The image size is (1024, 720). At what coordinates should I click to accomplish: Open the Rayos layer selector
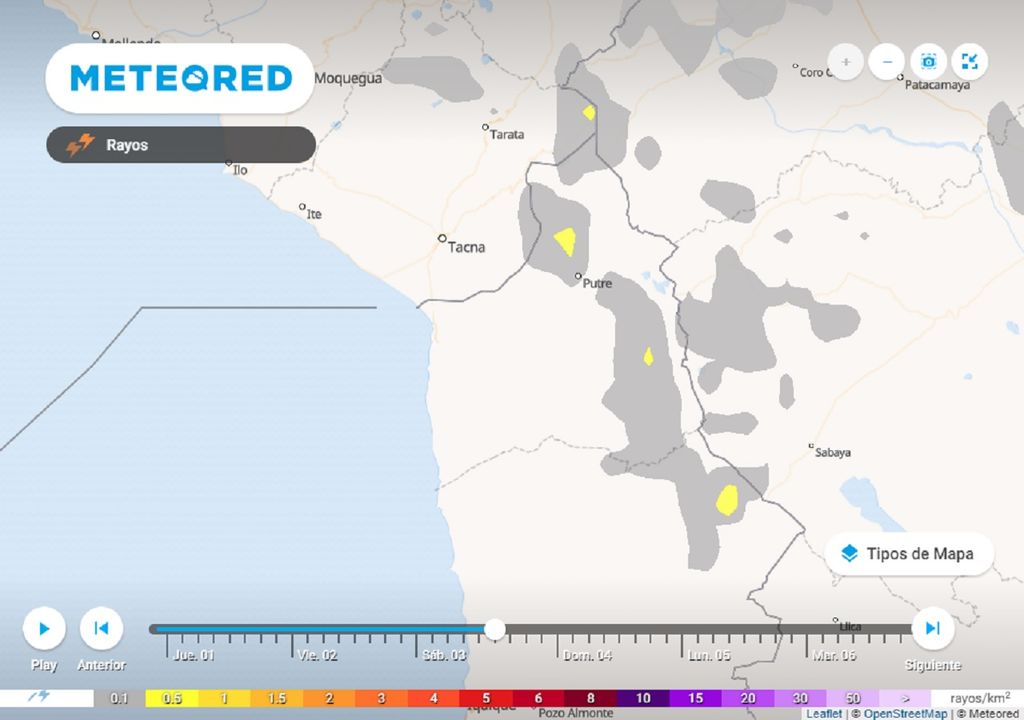click(181, 145)
